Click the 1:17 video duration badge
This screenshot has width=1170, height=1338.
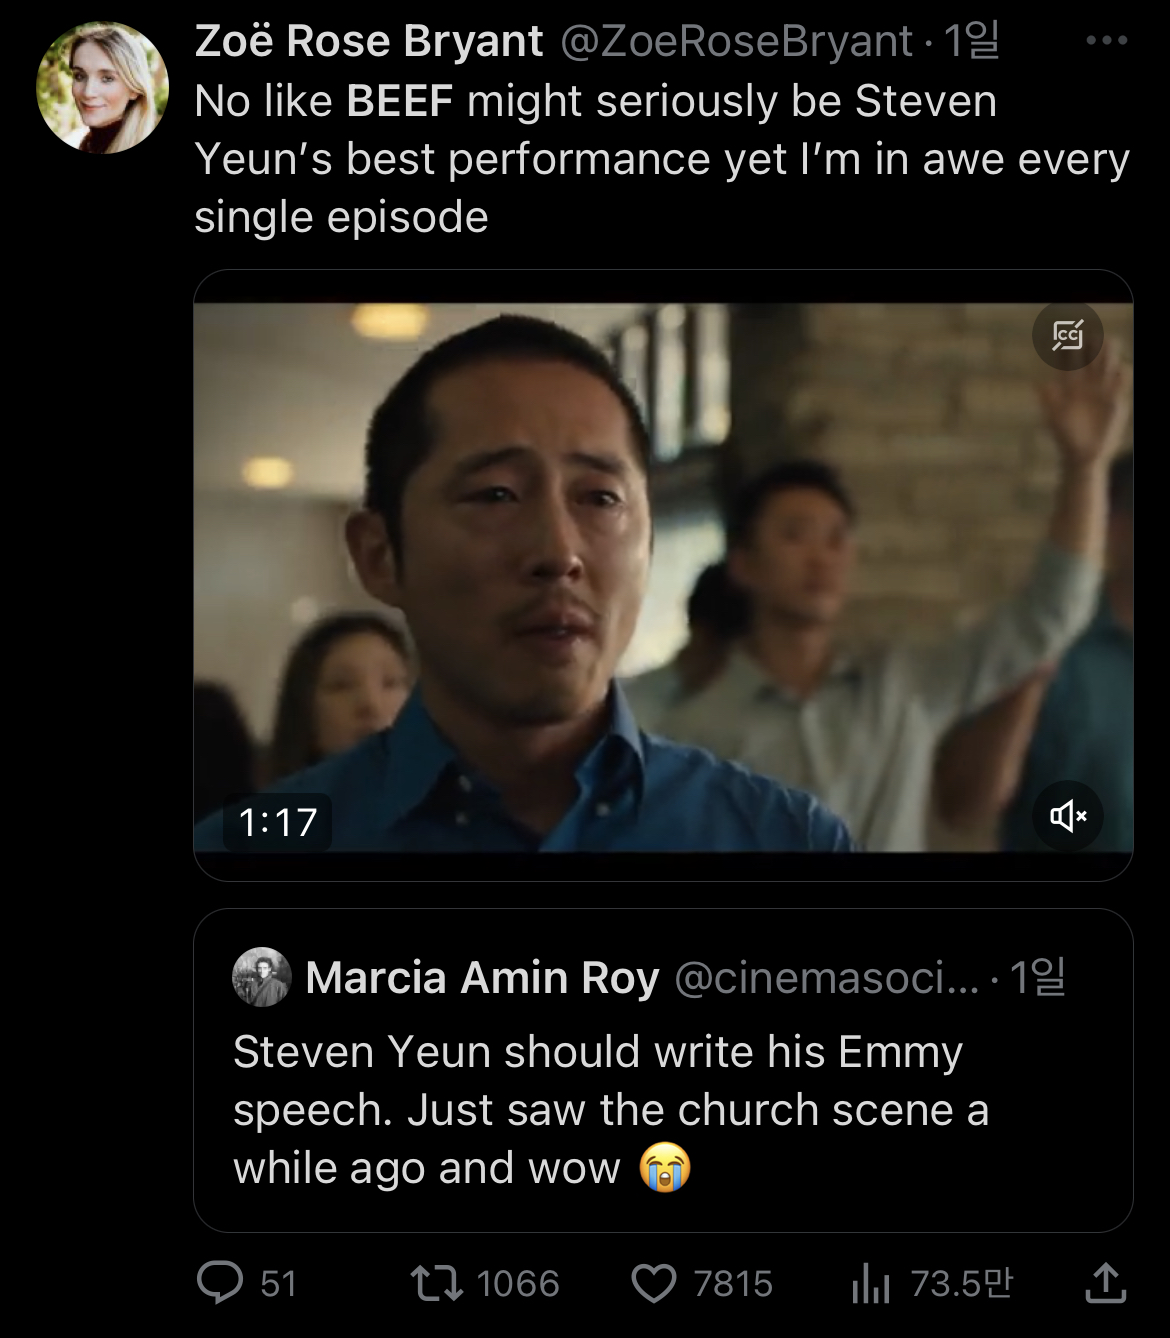(x=277, y=822)
